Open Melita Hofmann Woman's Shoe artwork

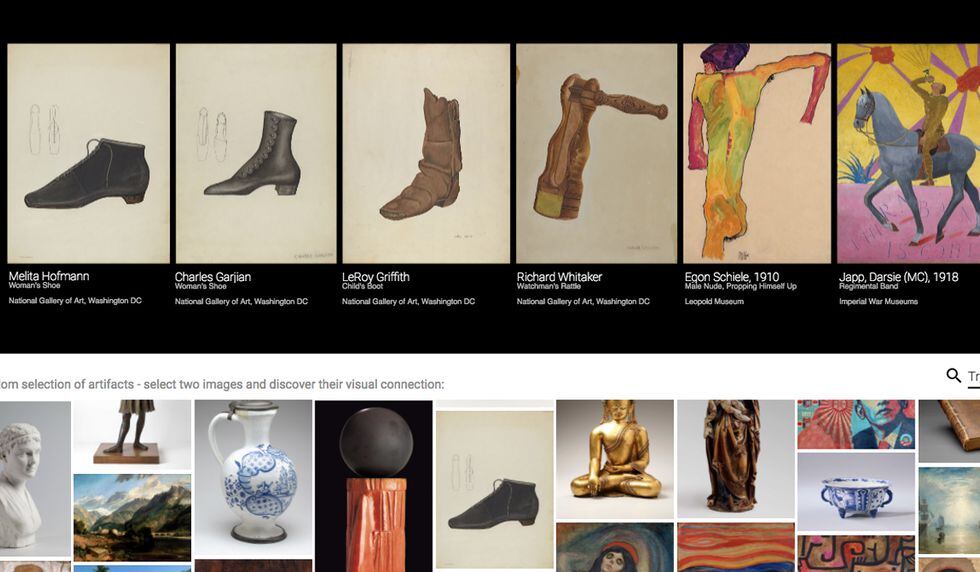tap(89, 153)
